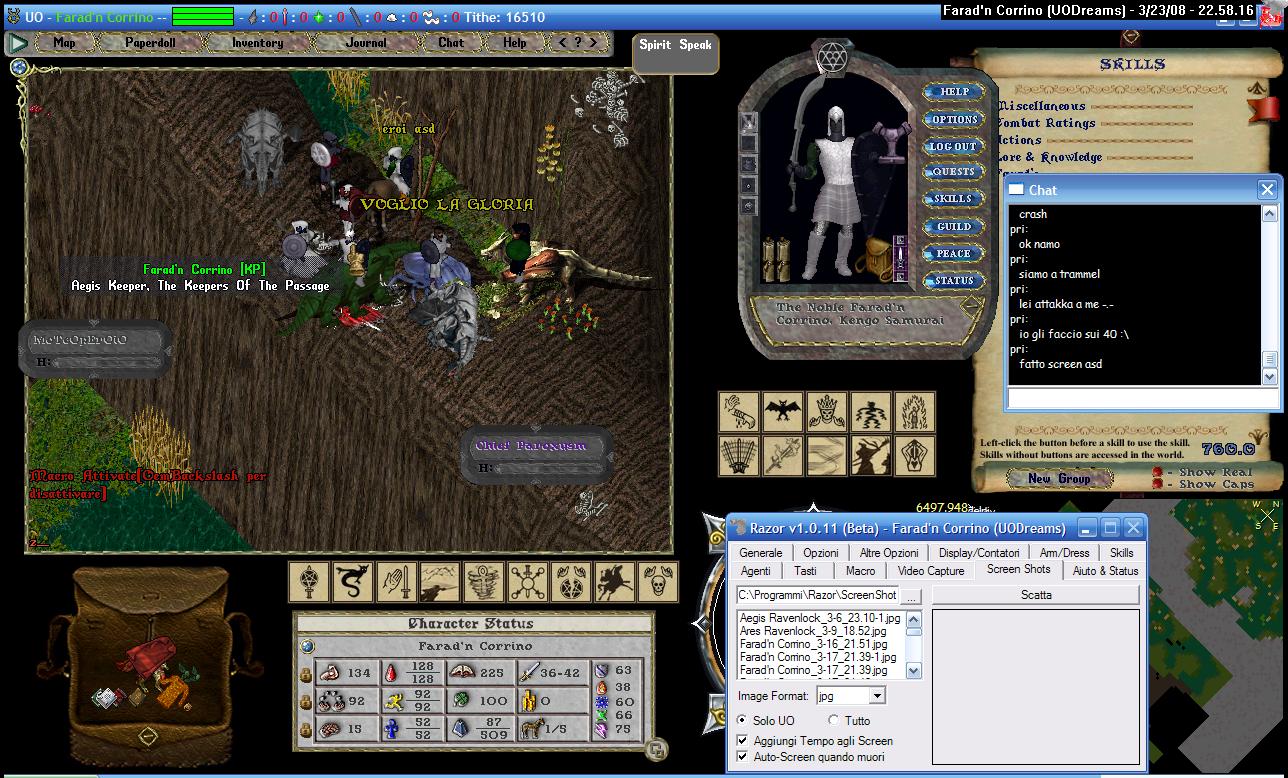Screen dimensions: 1288x778
Task: Click the green arrow icon beside Map
Action: click(x=17, y=43)
